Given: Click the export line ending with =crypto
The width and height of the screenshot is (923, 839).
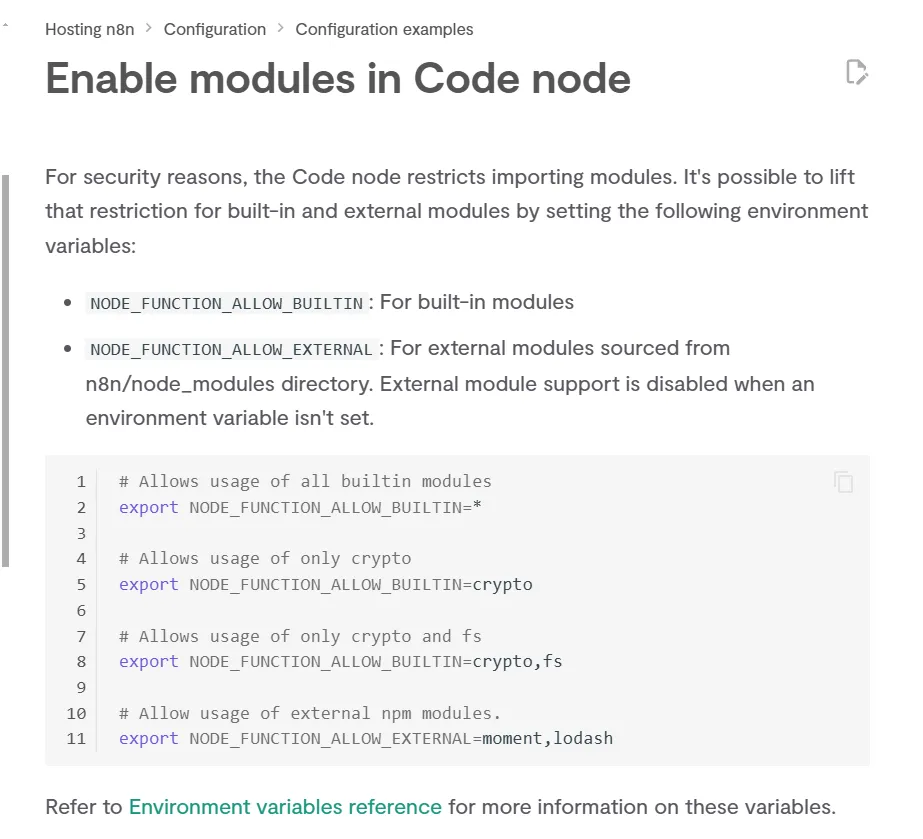Looking at the screenshot, I should pyautogui.click(x=325, y=584).
